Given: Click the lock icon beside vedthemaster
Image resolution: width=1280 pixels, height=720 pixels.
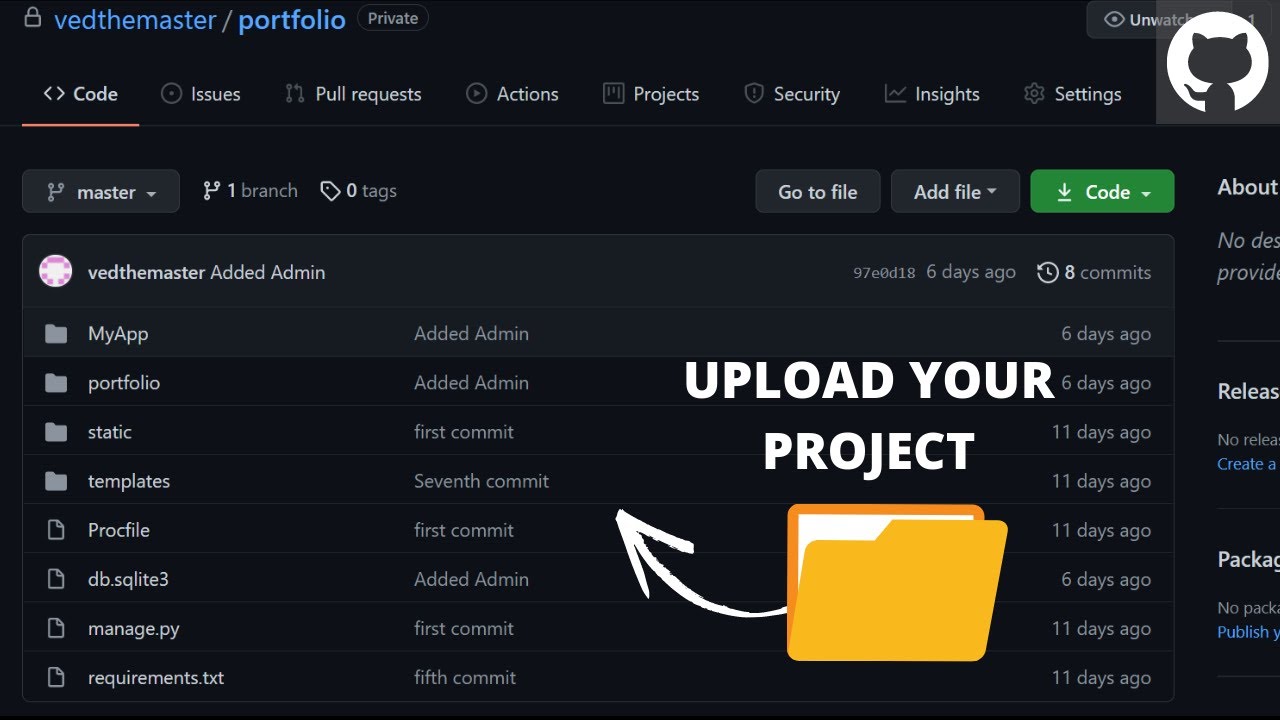Looking at the screenshot, I should [x=33, y=18].
